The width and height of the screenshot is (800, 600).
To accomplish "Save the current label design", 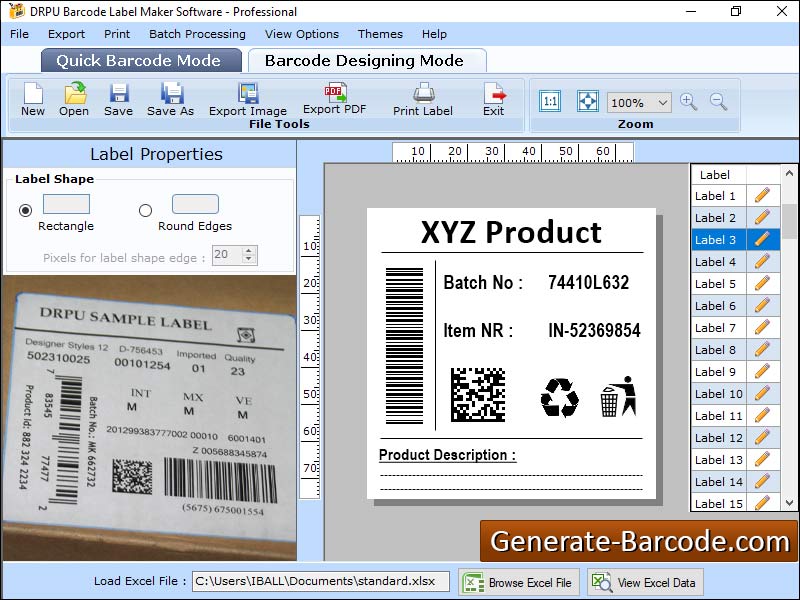I will (119, 99).
